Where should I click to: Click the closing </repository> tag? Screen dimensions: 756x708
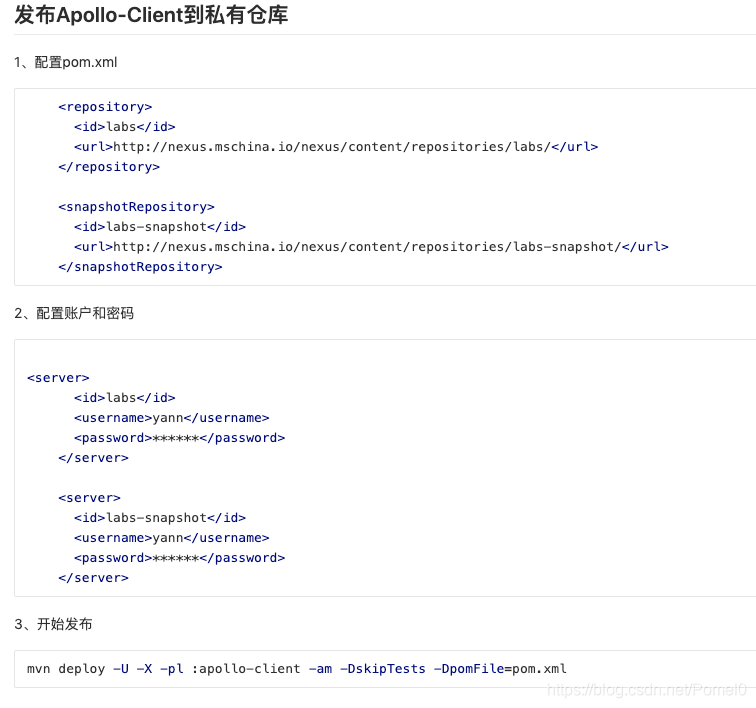click(109, 167)
